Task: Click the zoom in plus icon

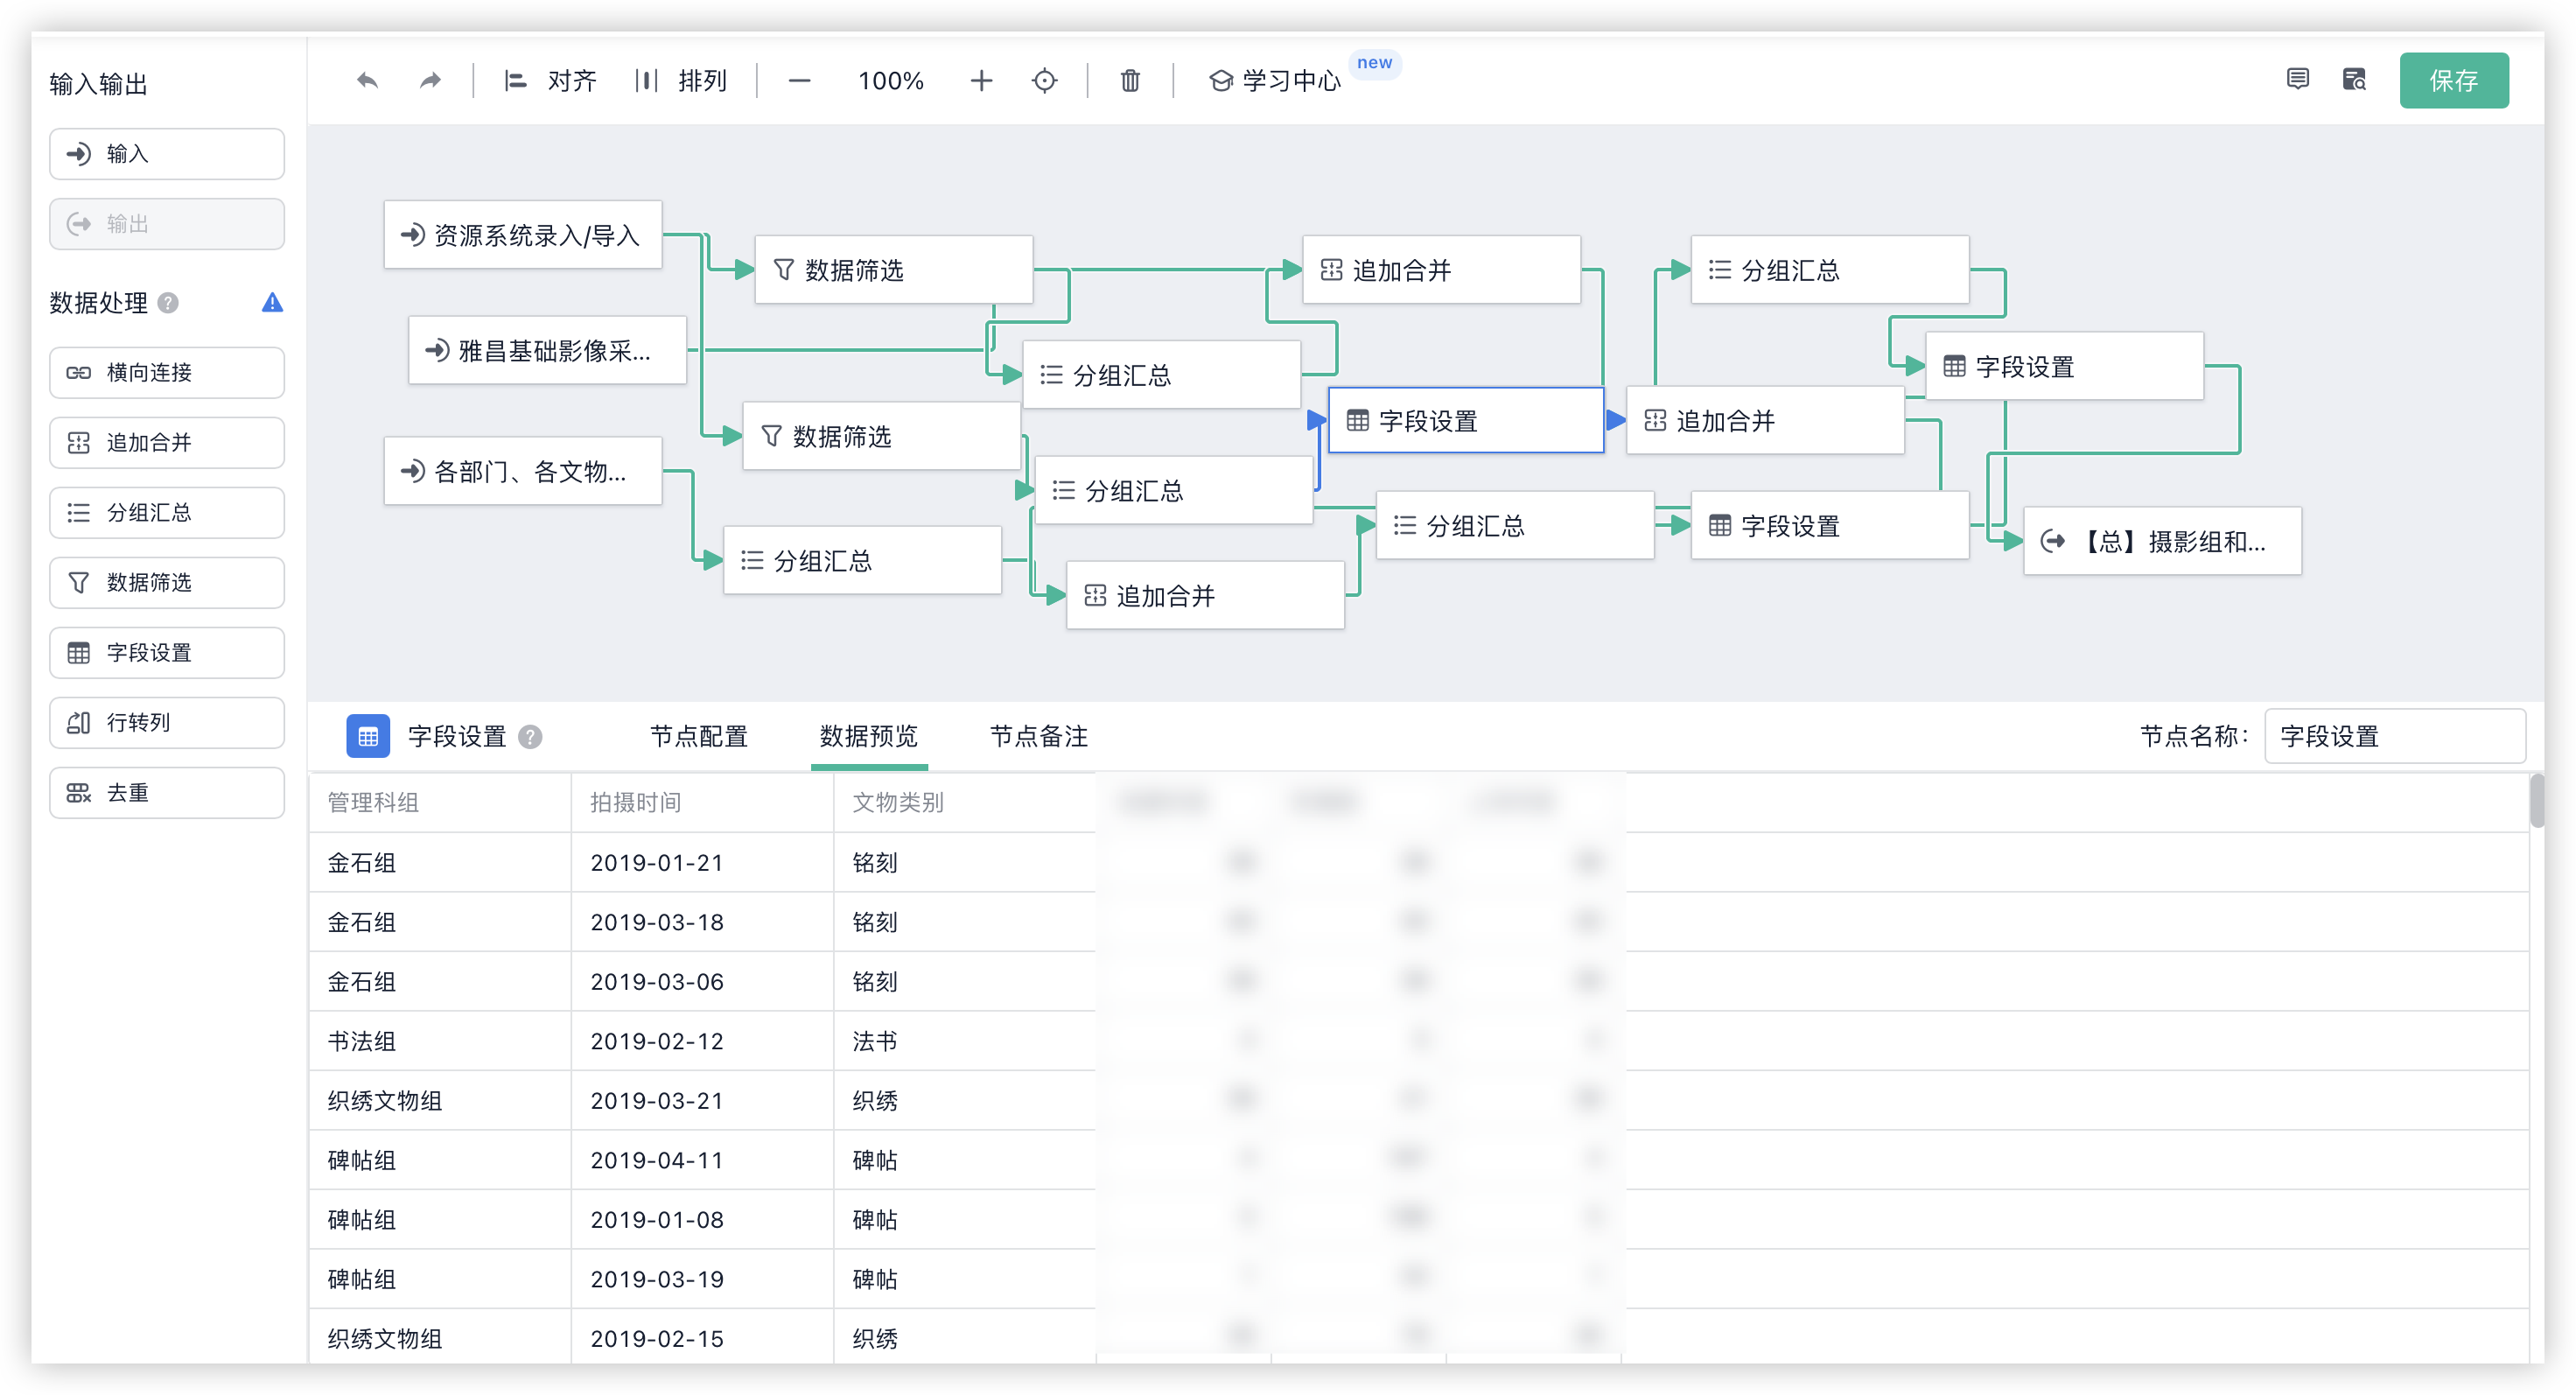Action: [981, 80]
